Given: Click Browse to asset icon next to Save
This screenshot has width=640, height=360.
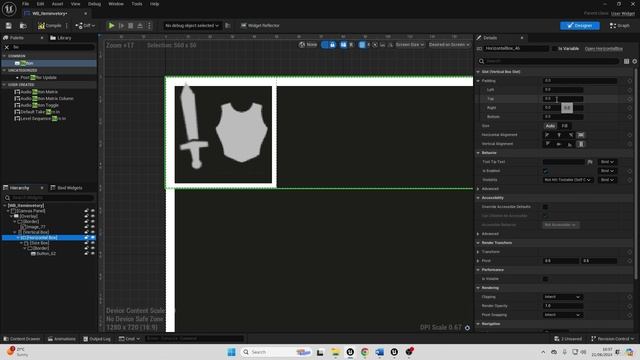Looking at the screenshot, I should [x=23, y=25].
